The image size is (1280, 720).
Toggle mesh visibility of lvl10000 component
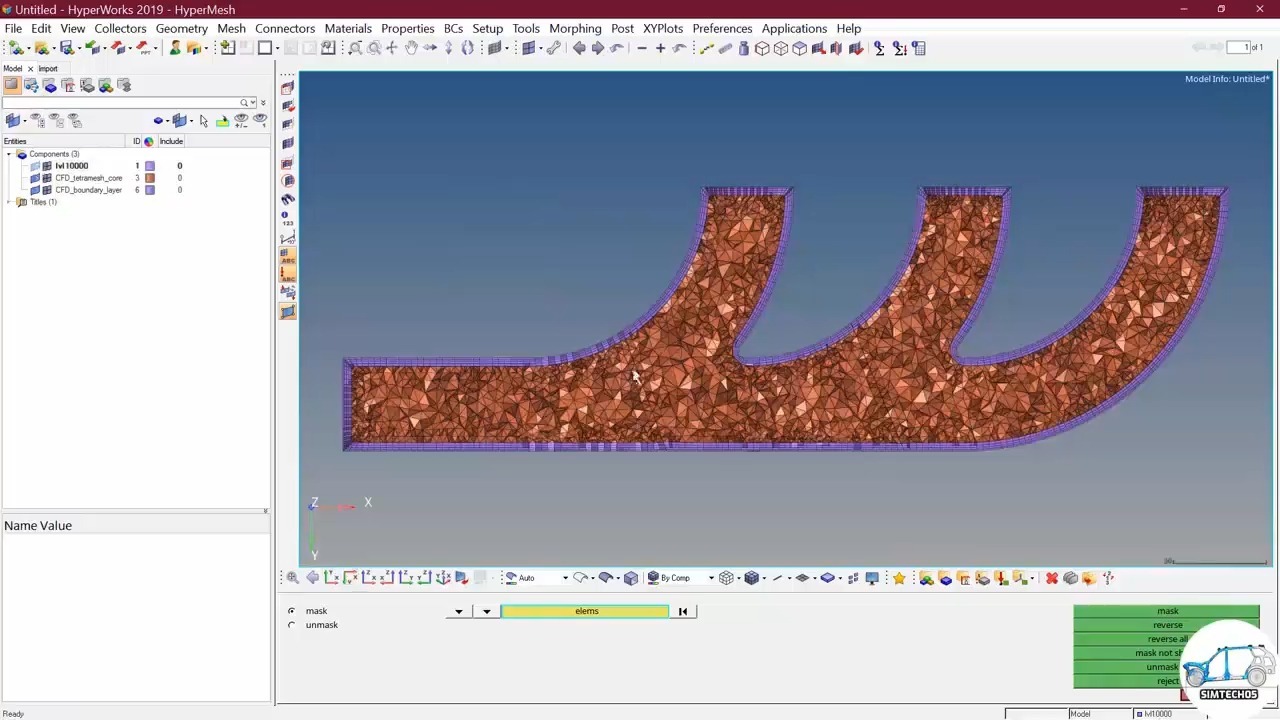[47, 166]
